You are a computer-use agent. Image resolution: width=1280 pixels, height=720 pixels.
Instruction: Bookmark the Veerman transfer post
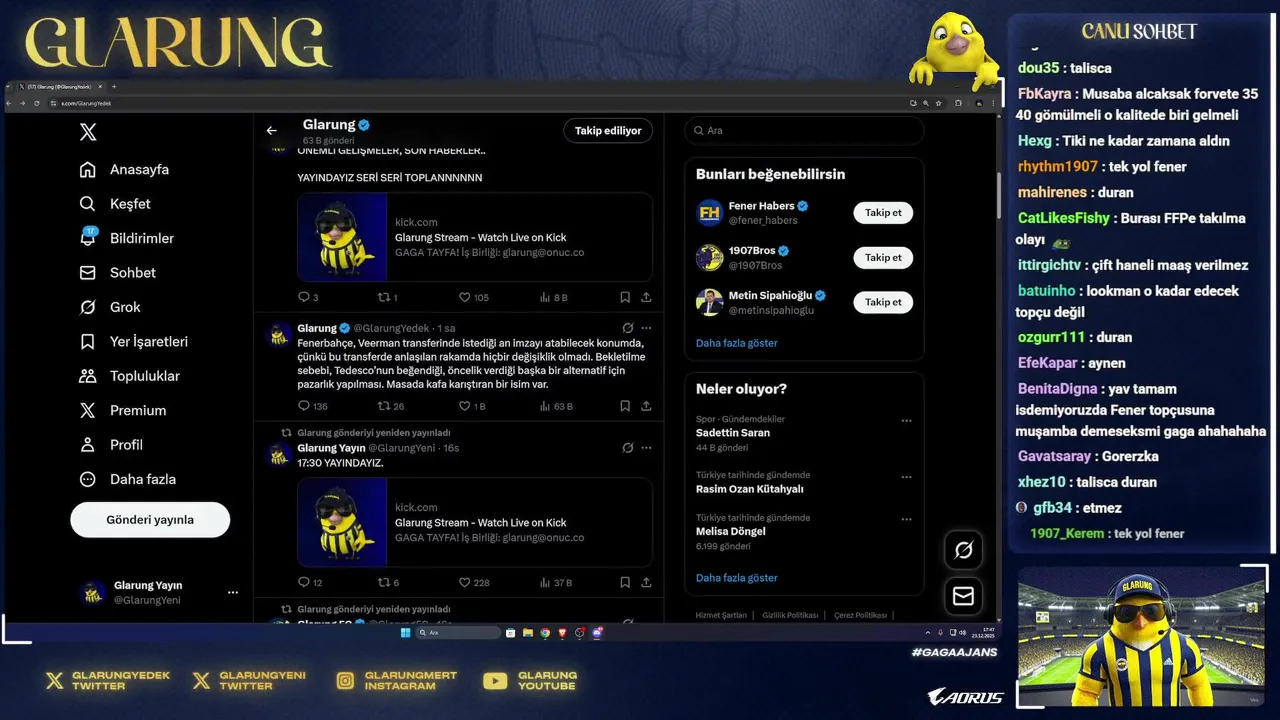[x=625, y=406]
